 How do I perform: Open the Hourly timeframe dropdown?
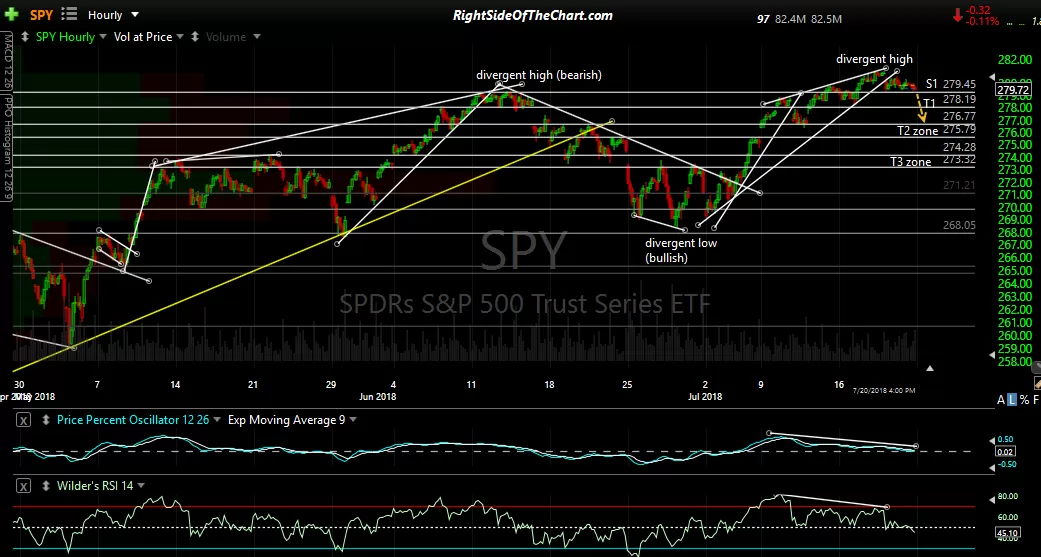tap(113, 15)
